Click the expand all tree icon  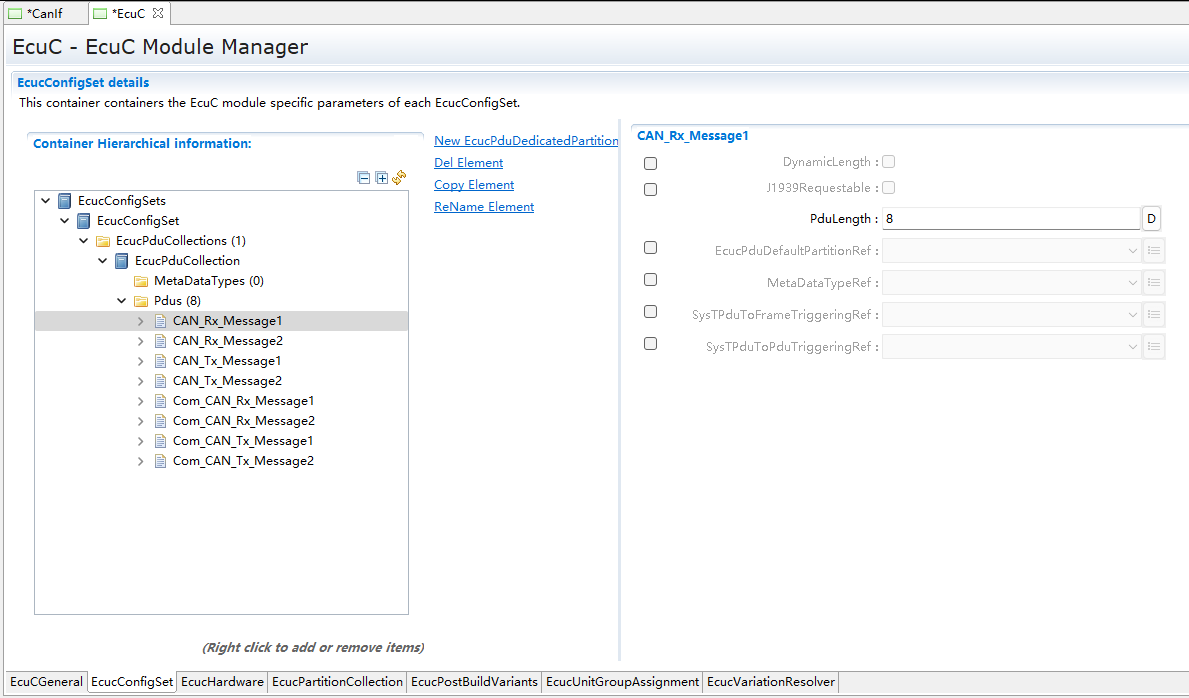point(381,178)
